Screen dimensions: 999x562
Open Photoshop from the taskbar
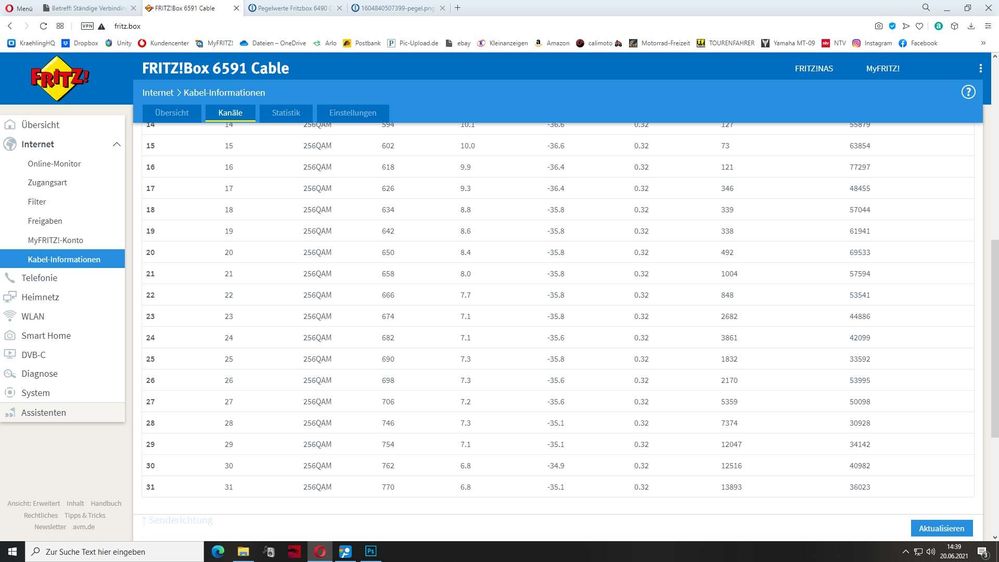(x=371, y=552)
